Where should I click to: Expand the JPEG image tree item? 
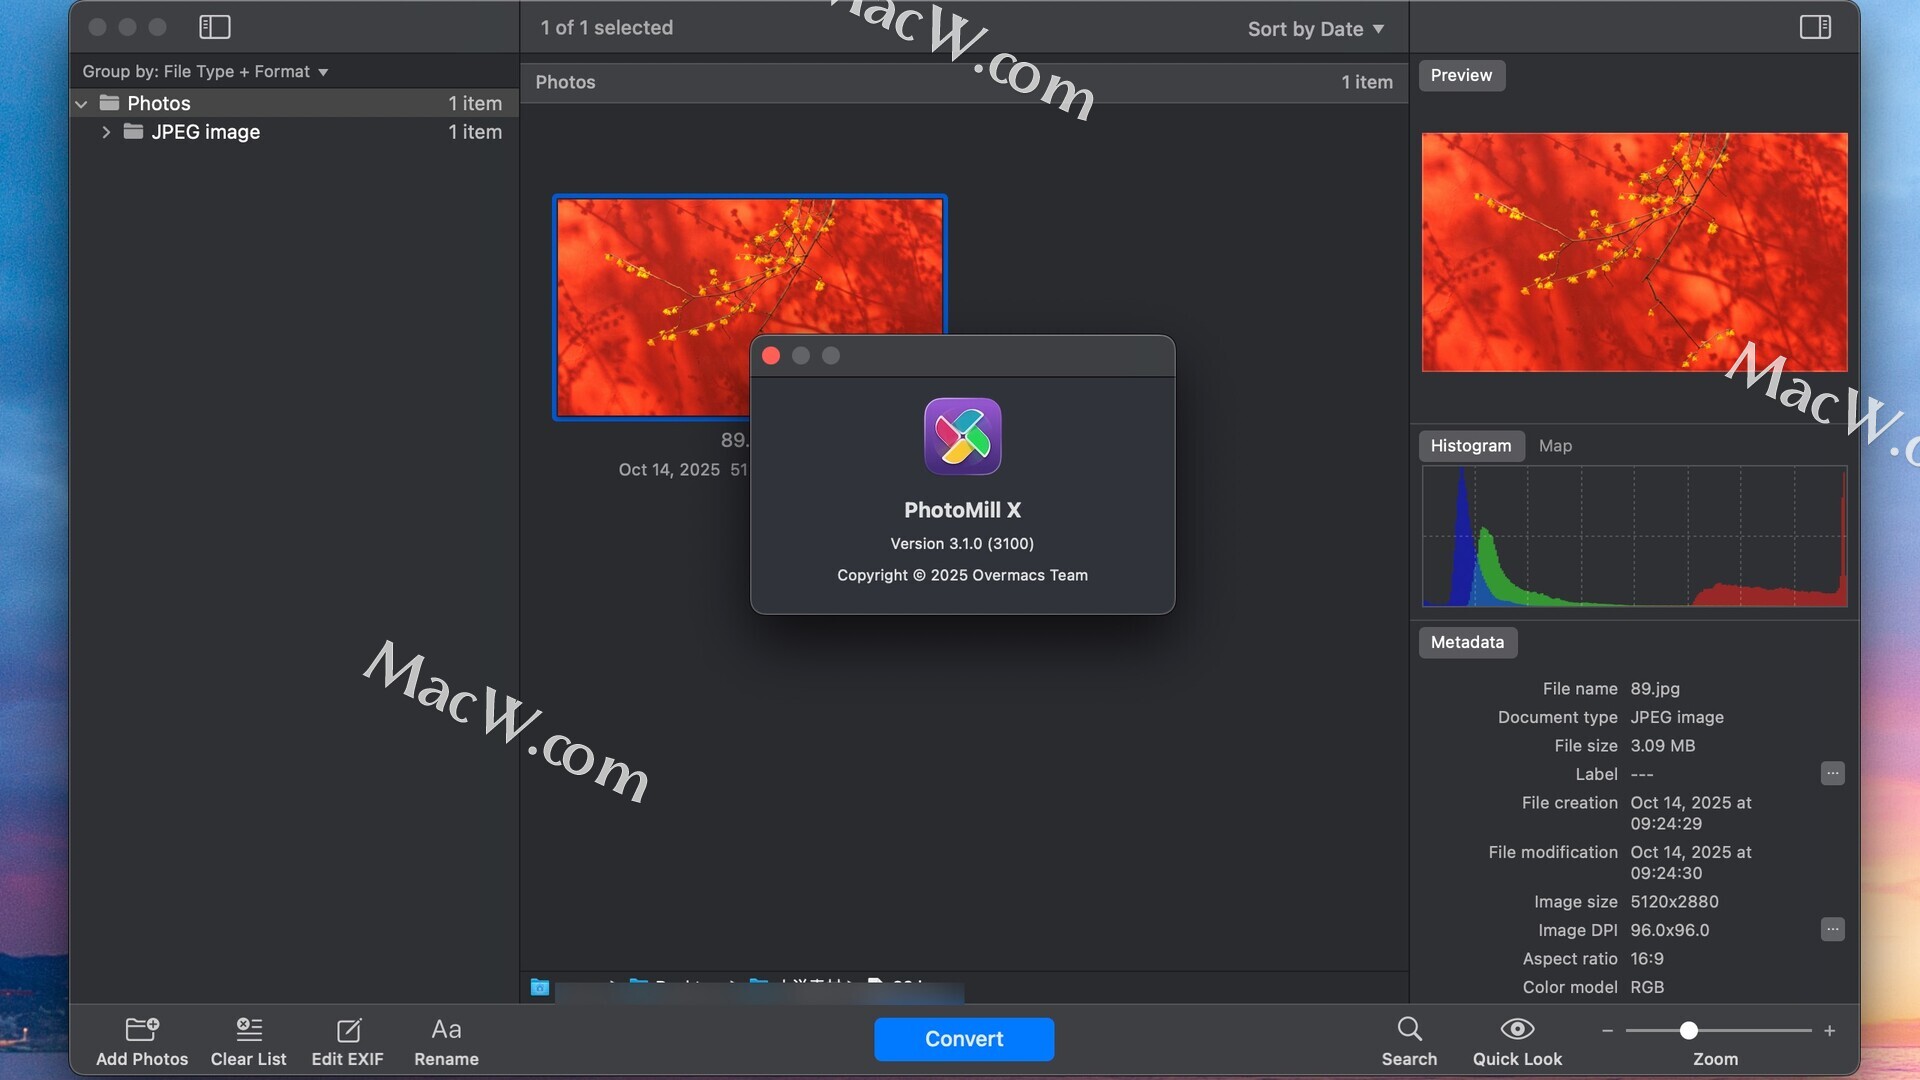[106, 132]
